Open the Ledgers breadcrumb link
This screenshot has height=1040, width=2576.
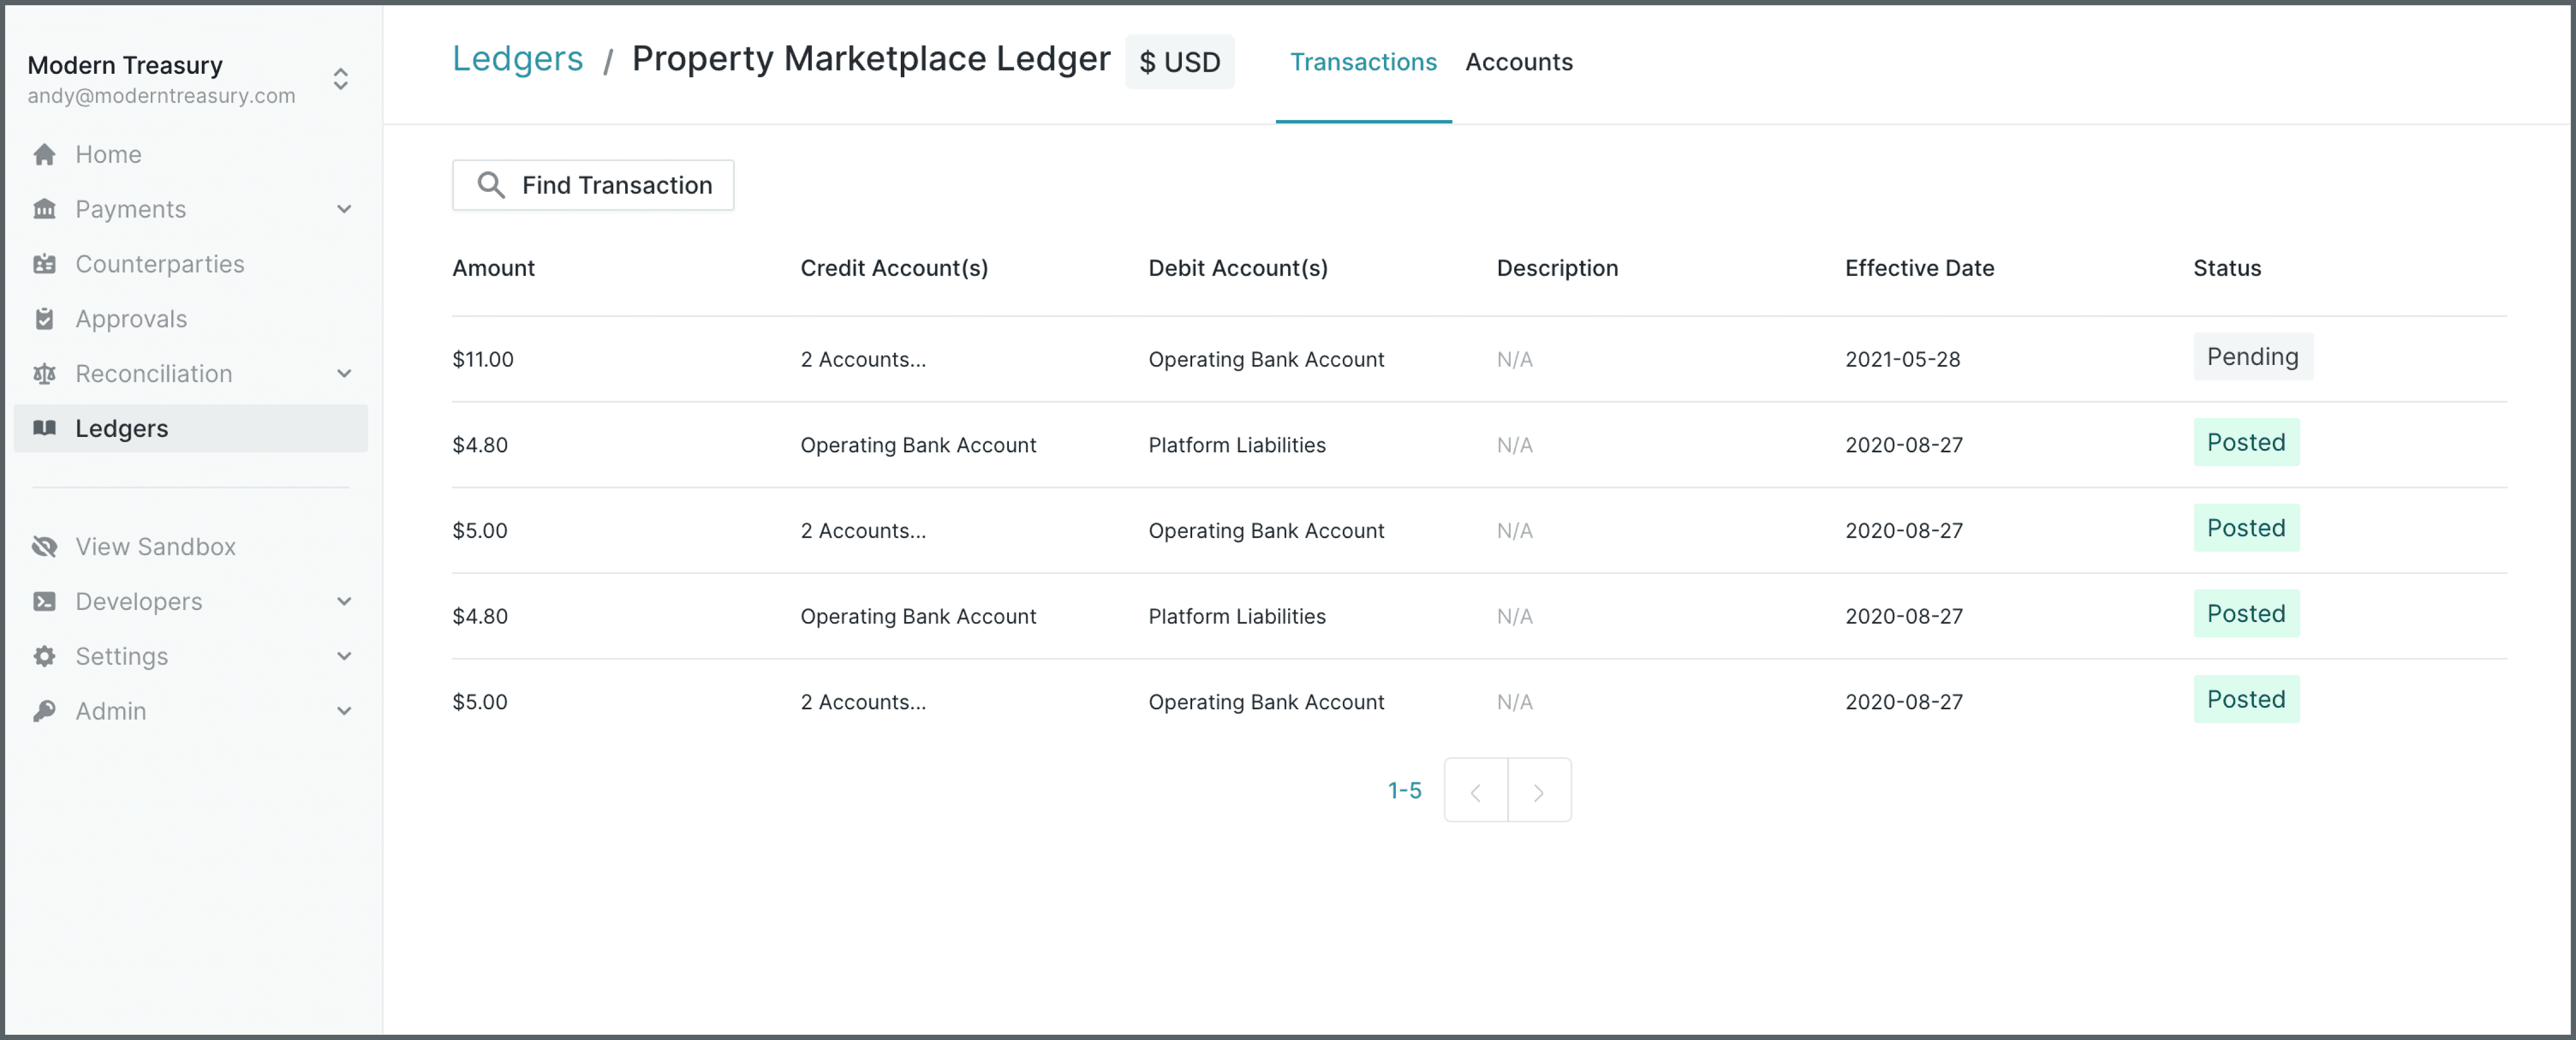click(x=517, y=58)
